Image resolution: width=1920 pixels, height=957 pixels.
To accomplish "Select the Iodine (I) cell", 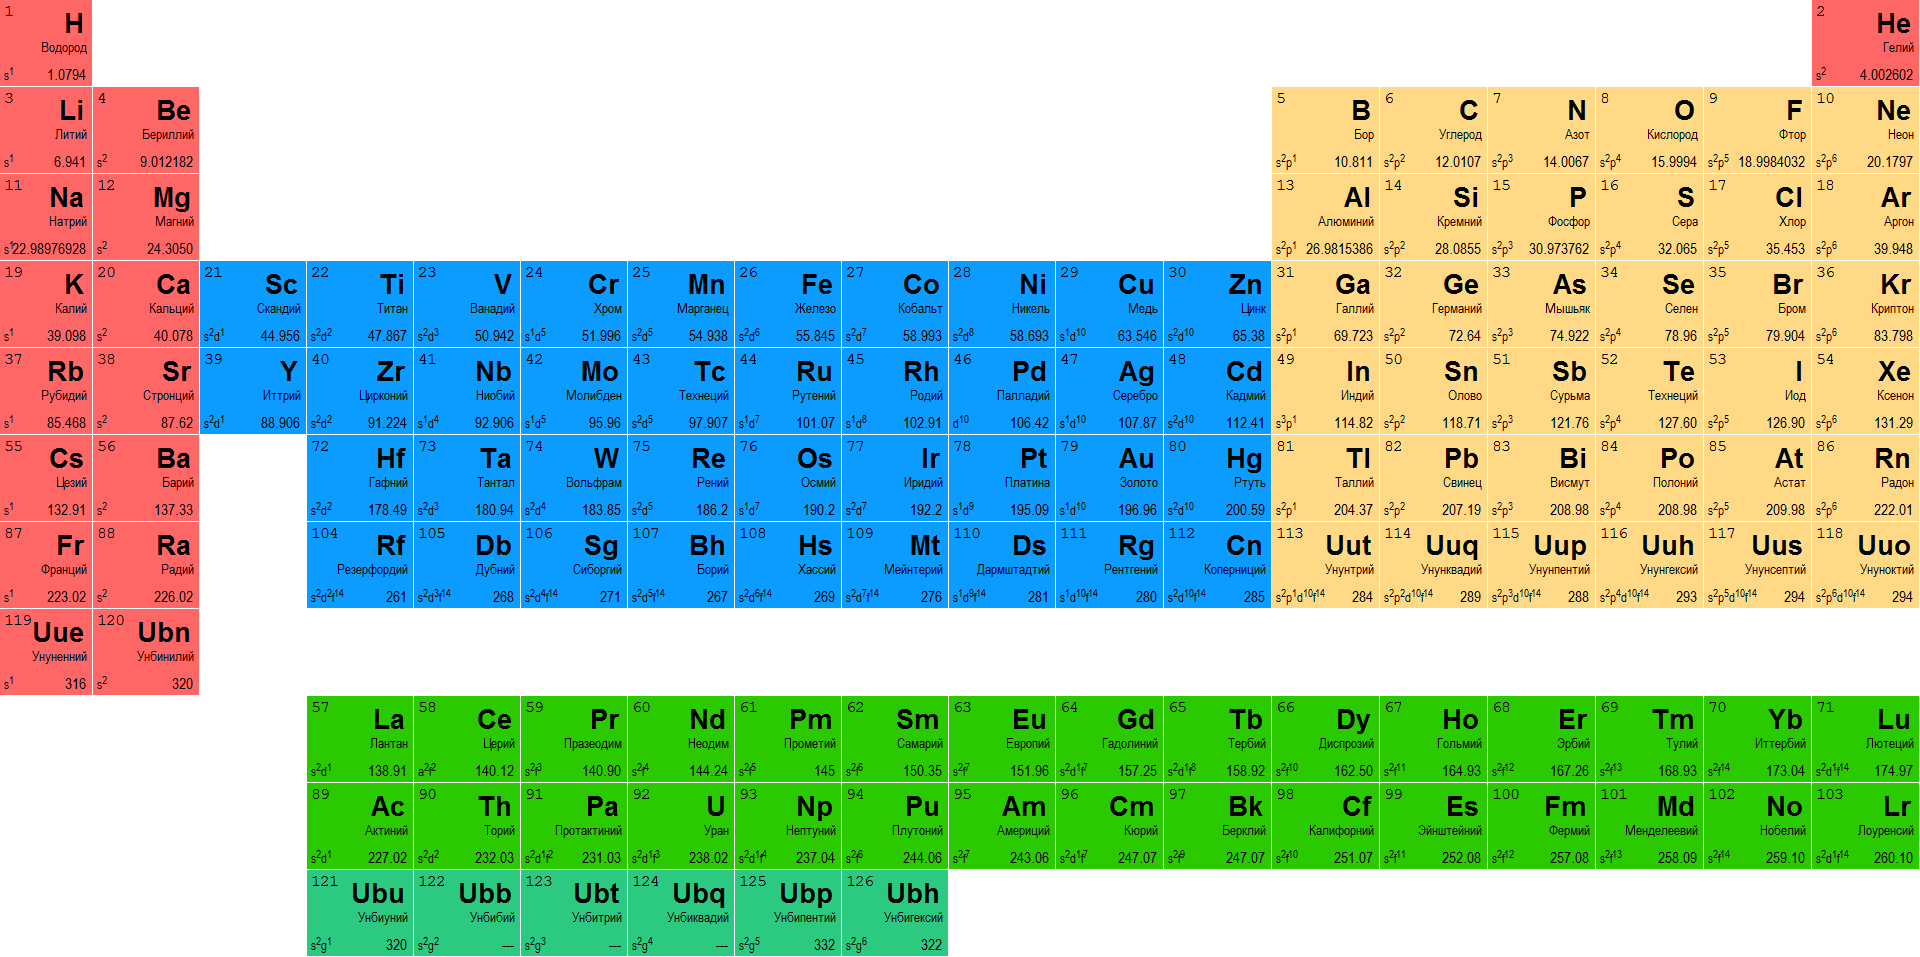I will pyautogui.click(x=1758, y=391).
